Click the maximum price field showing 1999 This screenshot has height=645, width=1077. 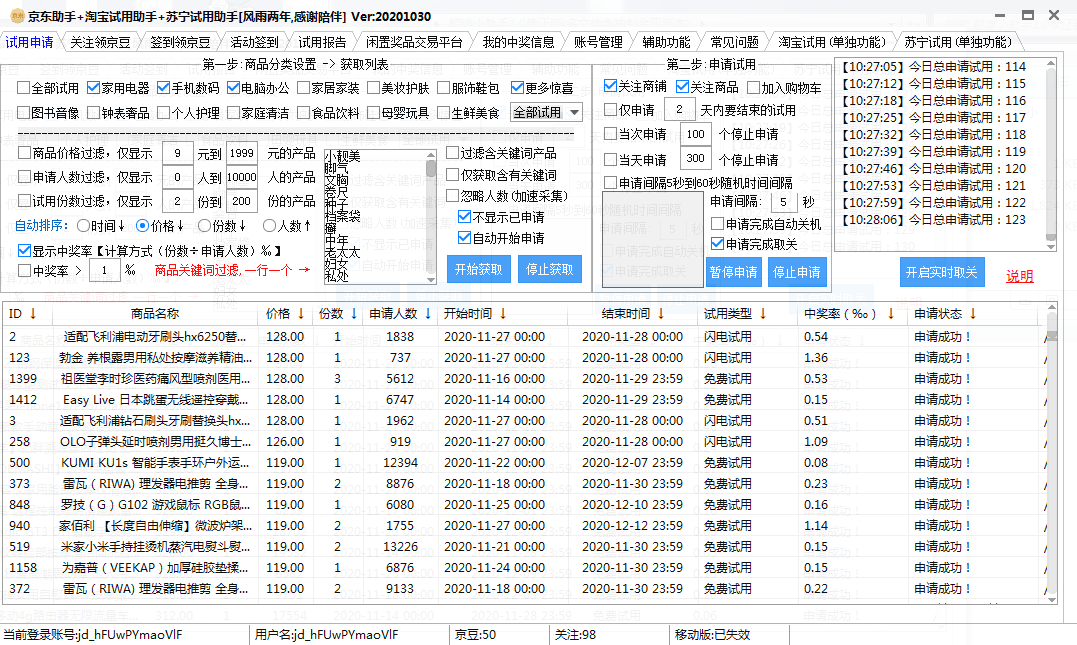pyautogui.click(x=242, y=153)
